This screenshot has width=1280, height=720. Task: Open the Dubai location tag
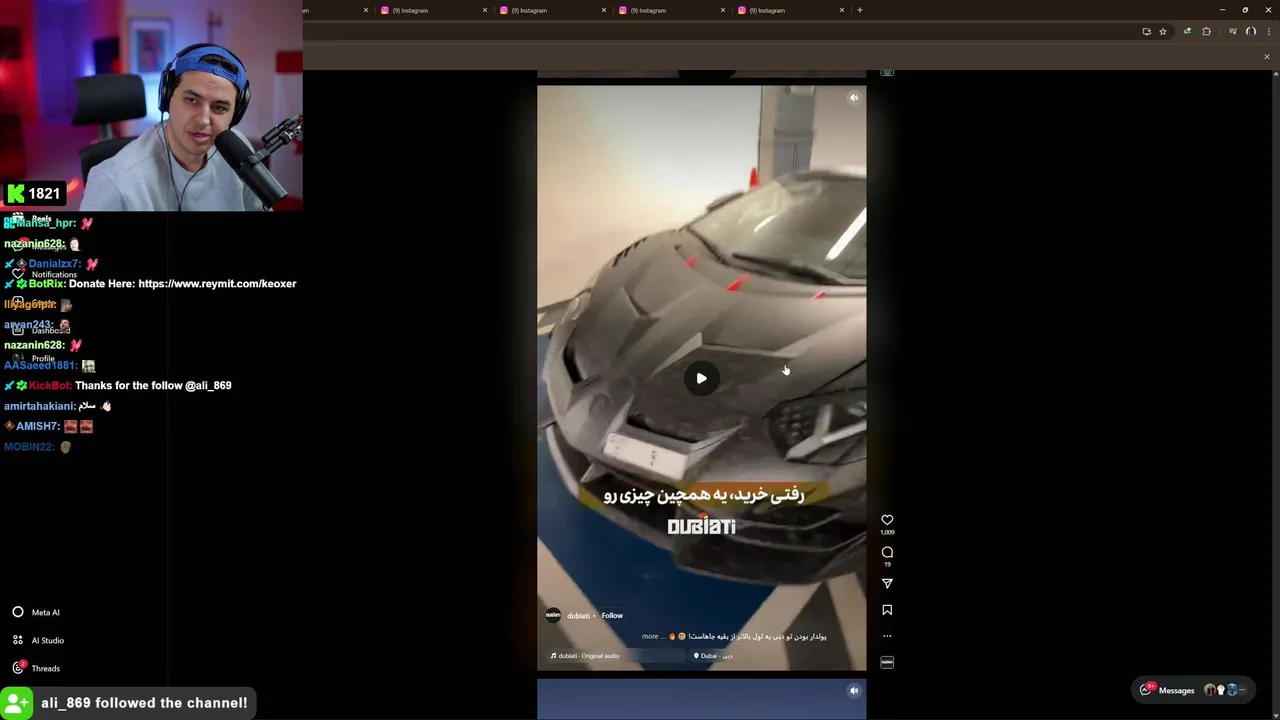click(x=714, y=656)
